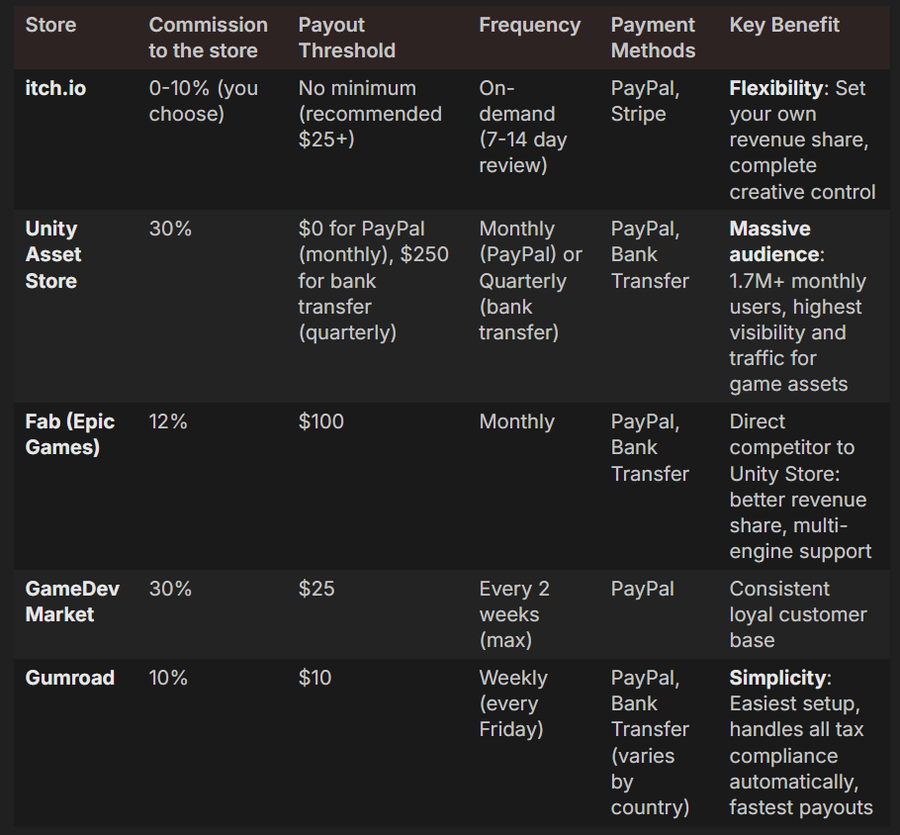Click the Every 2 weeks (max) frequency cell

(x=514, y=614)
